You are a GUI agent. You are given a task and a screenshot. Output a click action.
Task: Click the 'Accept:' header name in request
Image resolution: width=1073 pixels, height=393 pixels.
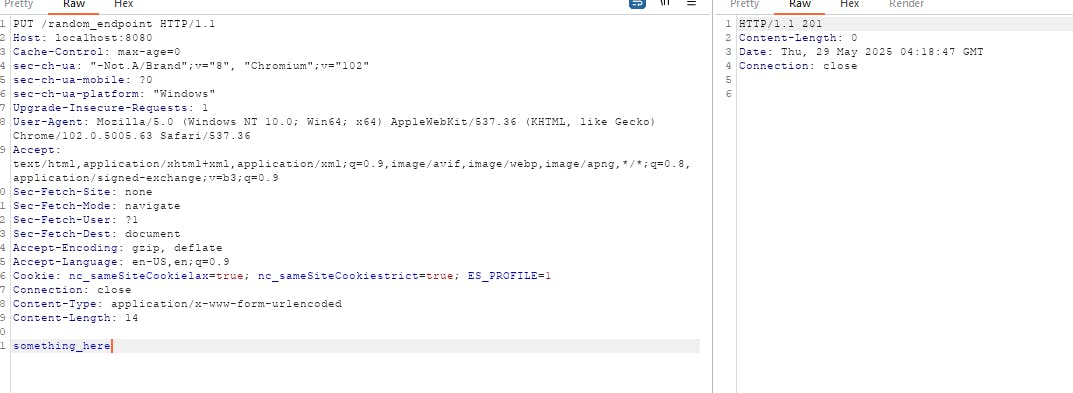coord(37,150)
